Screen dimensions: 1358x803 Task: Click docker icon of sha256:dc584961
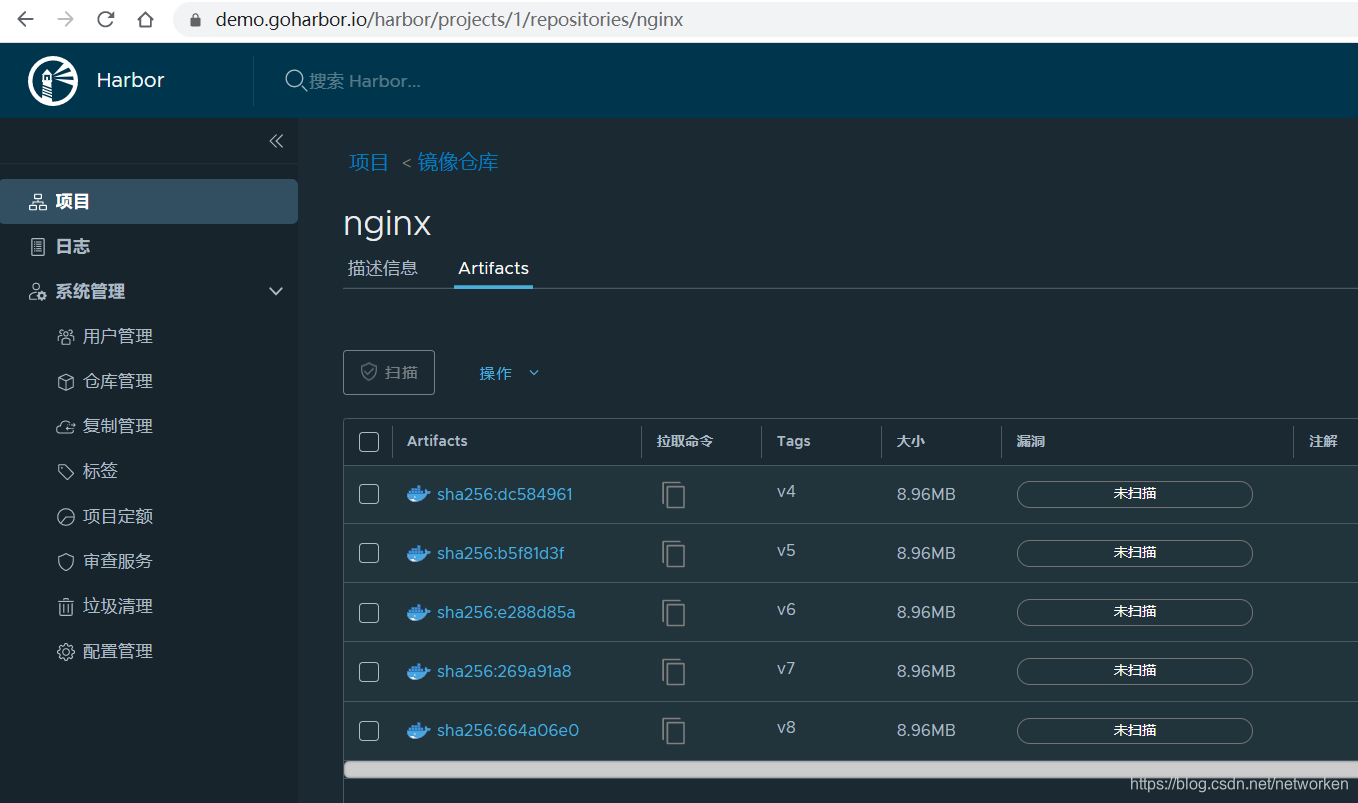coord(419,494)
